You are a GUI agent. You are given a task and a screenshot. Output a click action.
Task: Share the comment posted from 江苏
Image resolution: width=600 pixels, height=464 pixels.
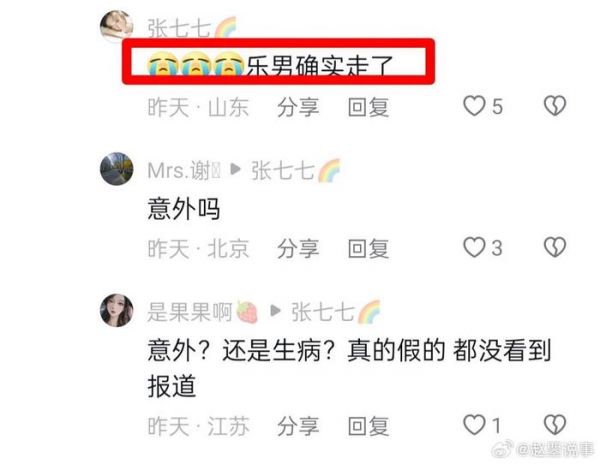click(298, 426)
